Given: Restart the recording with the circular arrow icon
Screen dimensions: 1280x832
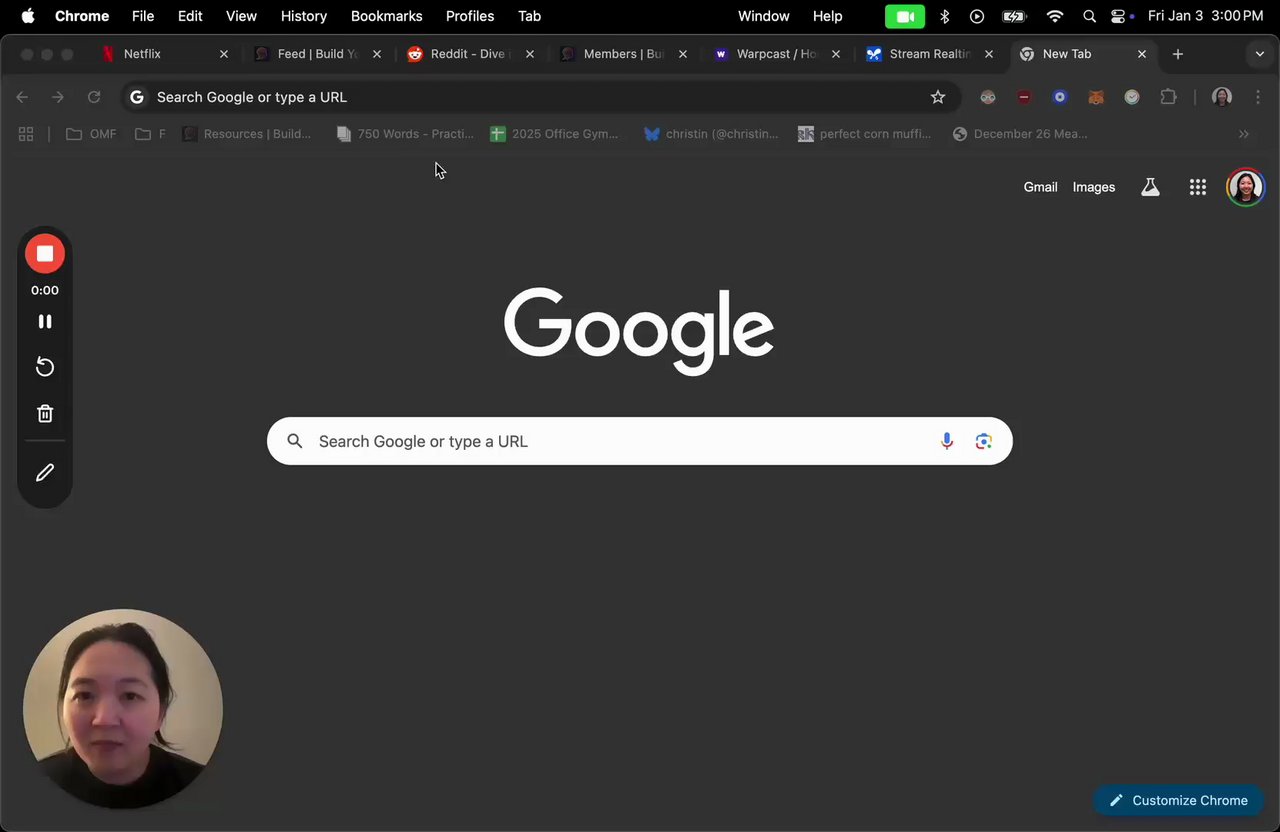Looking at the screenshot, I should 45,367.
